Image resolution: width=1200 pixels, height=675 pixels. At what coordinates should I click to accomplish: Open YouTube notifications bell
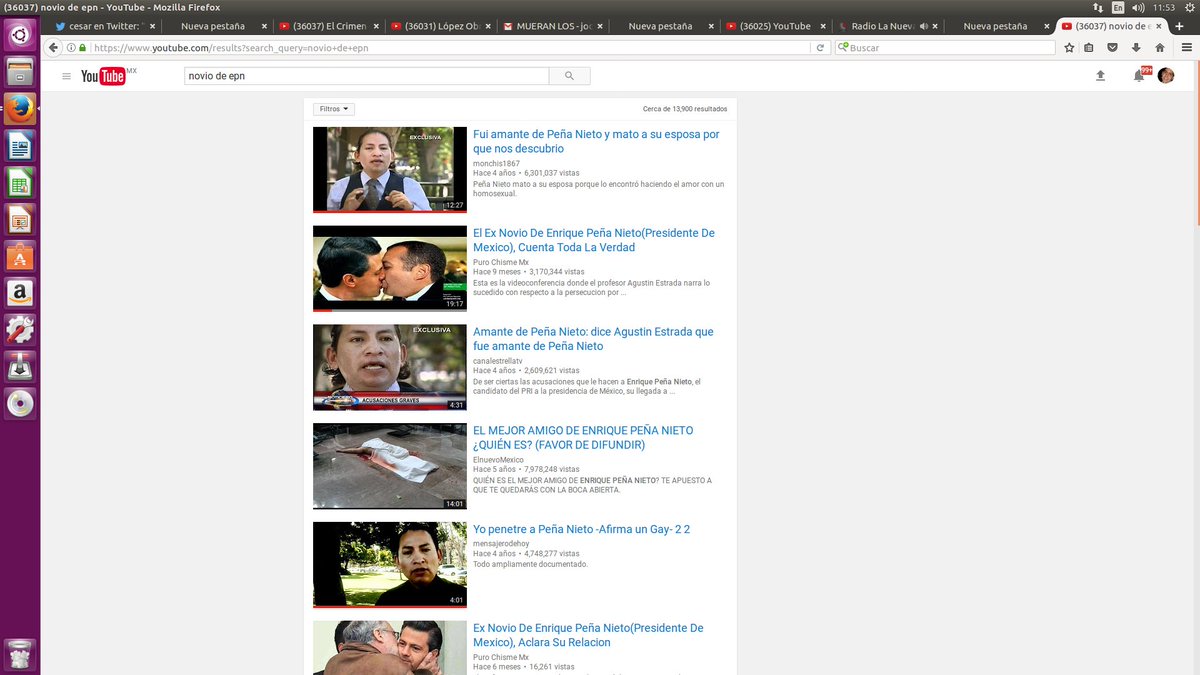[1139, 75]
